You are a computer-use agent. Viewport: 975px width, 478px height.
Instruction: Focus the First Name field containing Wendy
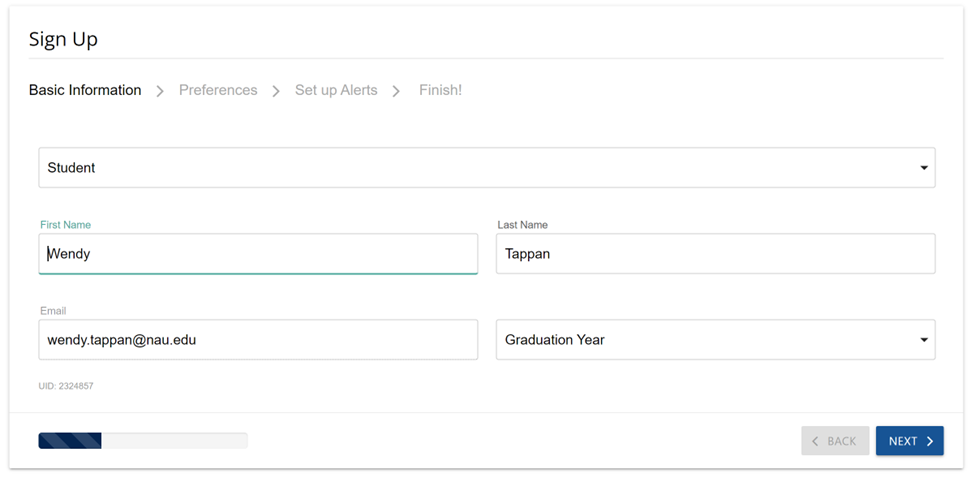click(x=258, y=254)
